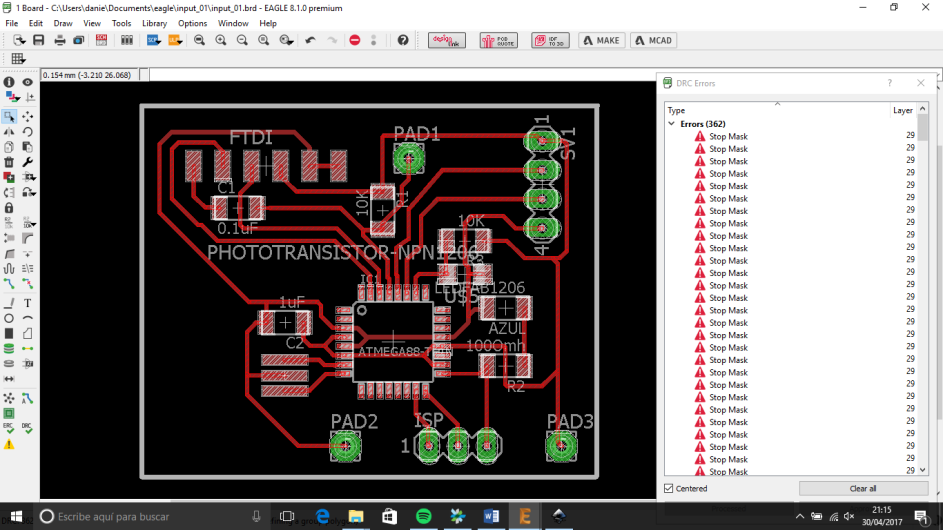Select the Mirror tool
This screenshot has width=943, height=530.
(x=9, y=132)
